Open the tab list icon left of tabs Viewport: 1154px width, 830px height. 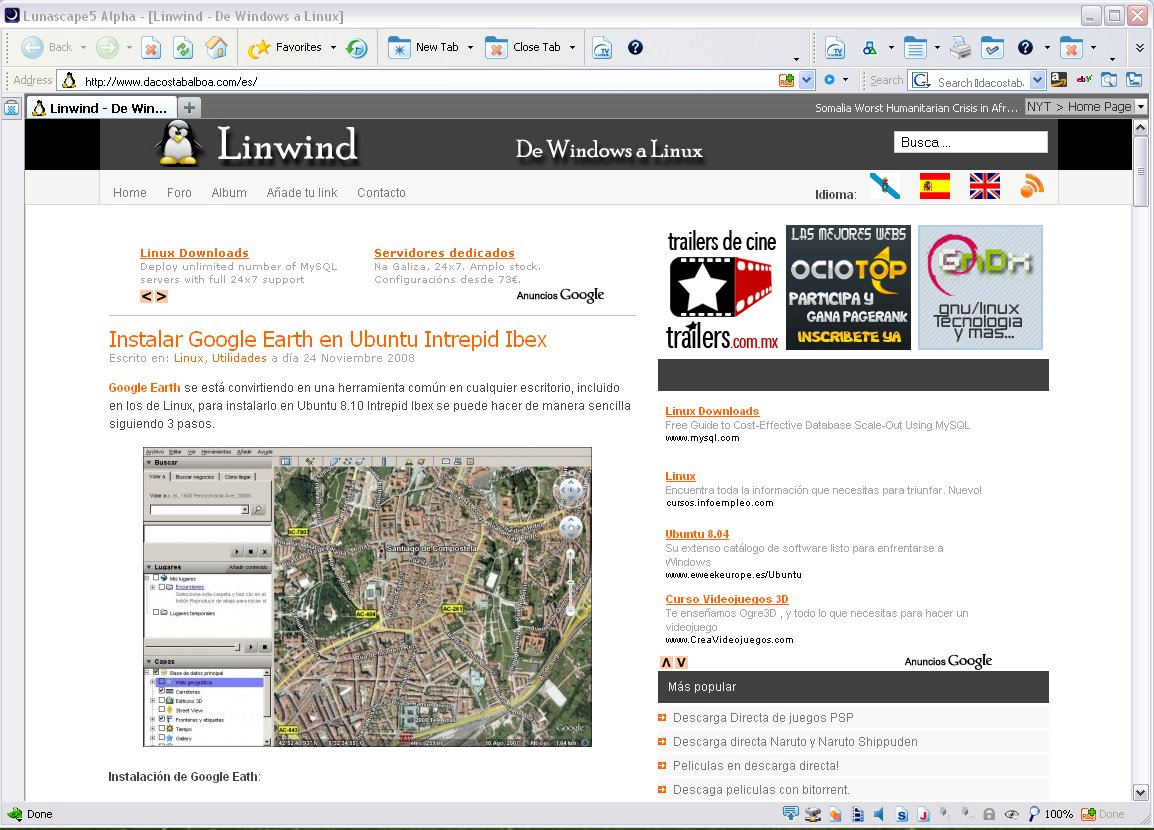point(12,108)
